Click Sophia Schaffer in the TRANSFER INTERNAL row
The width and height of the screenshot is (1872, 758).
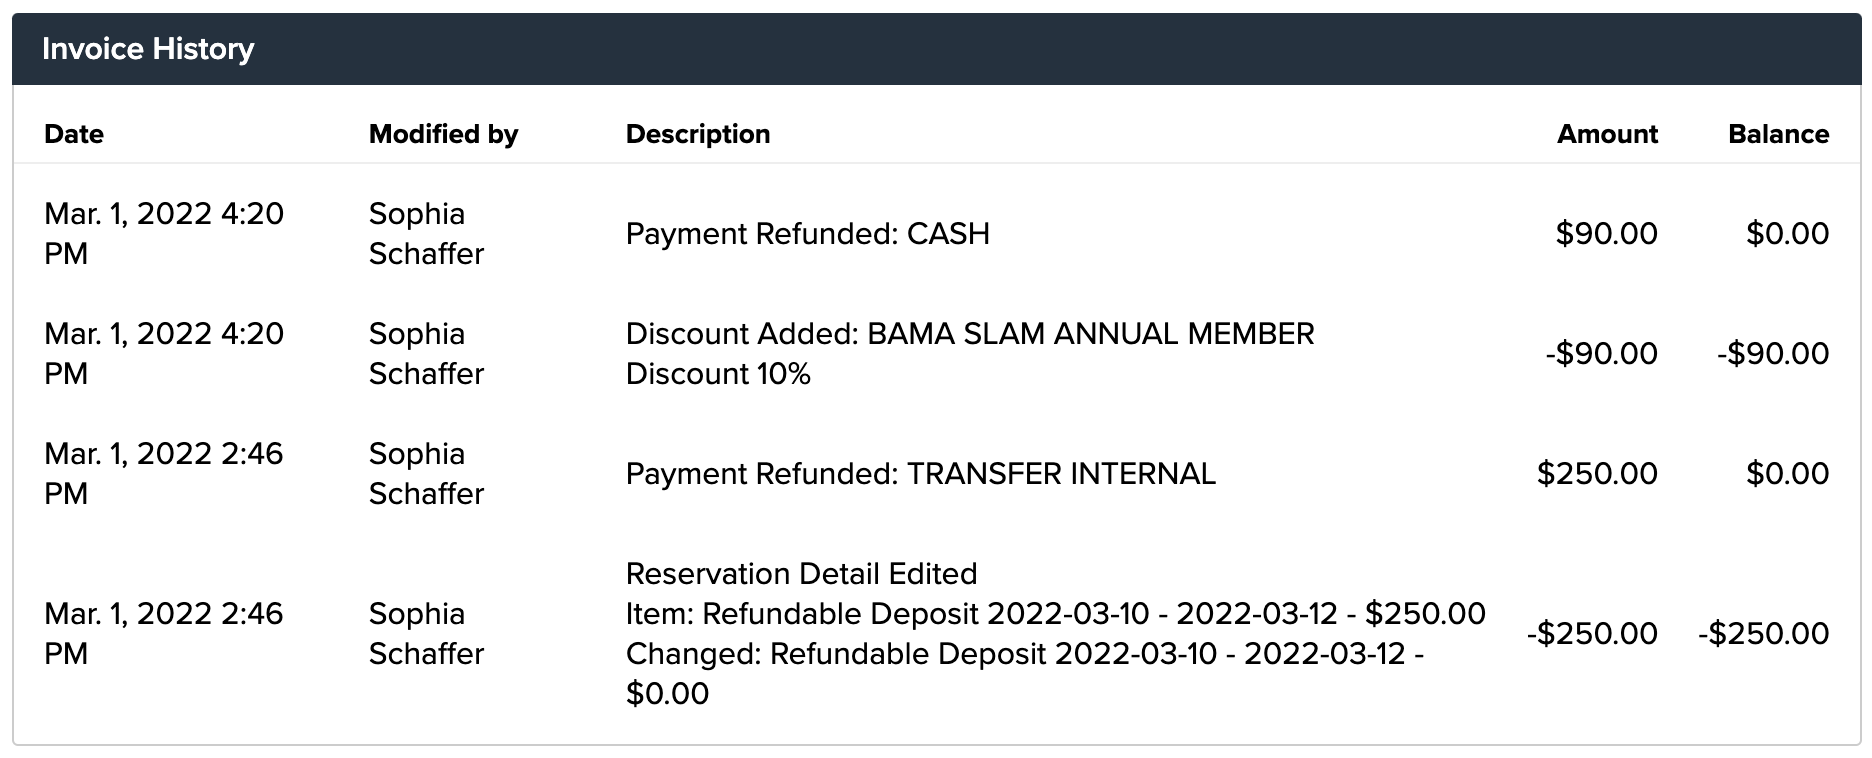[x=426, y=474]
